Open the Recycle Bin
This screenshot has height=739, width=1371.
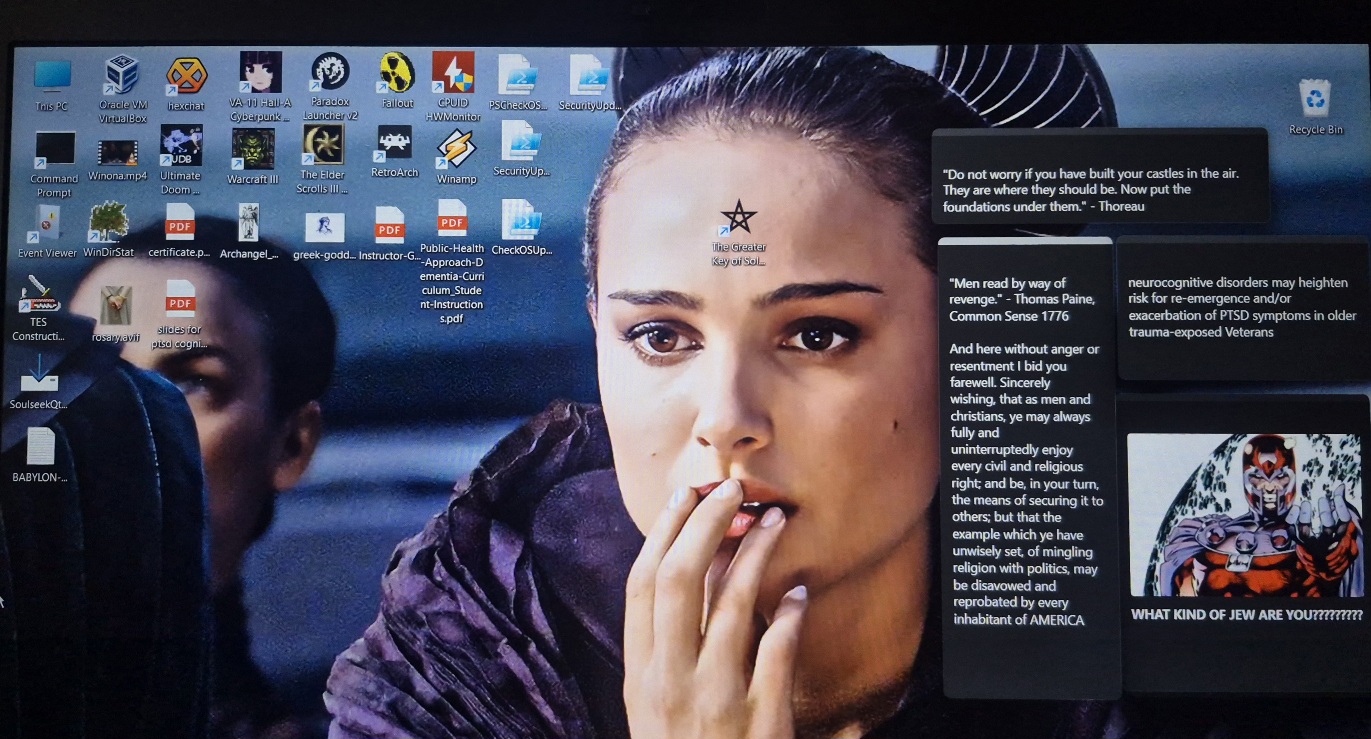(1315, 107)
